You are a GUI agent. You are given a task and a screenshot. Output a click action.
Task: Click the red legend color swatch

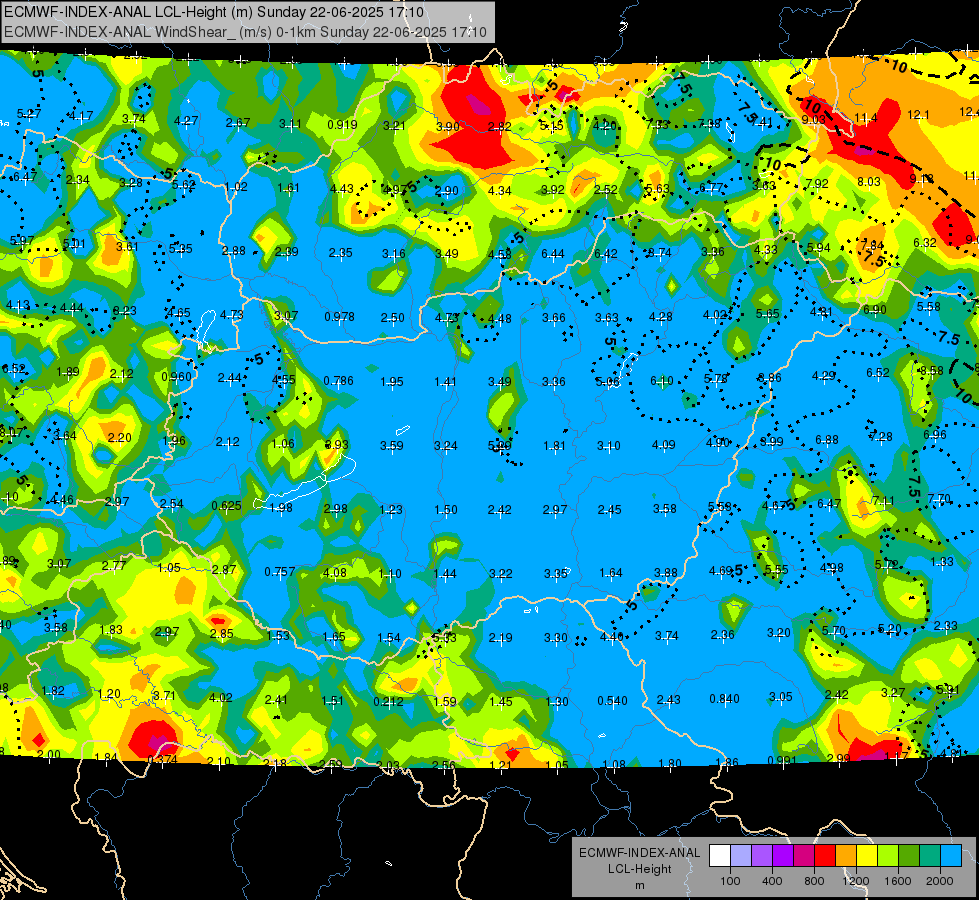pos(825,856)
